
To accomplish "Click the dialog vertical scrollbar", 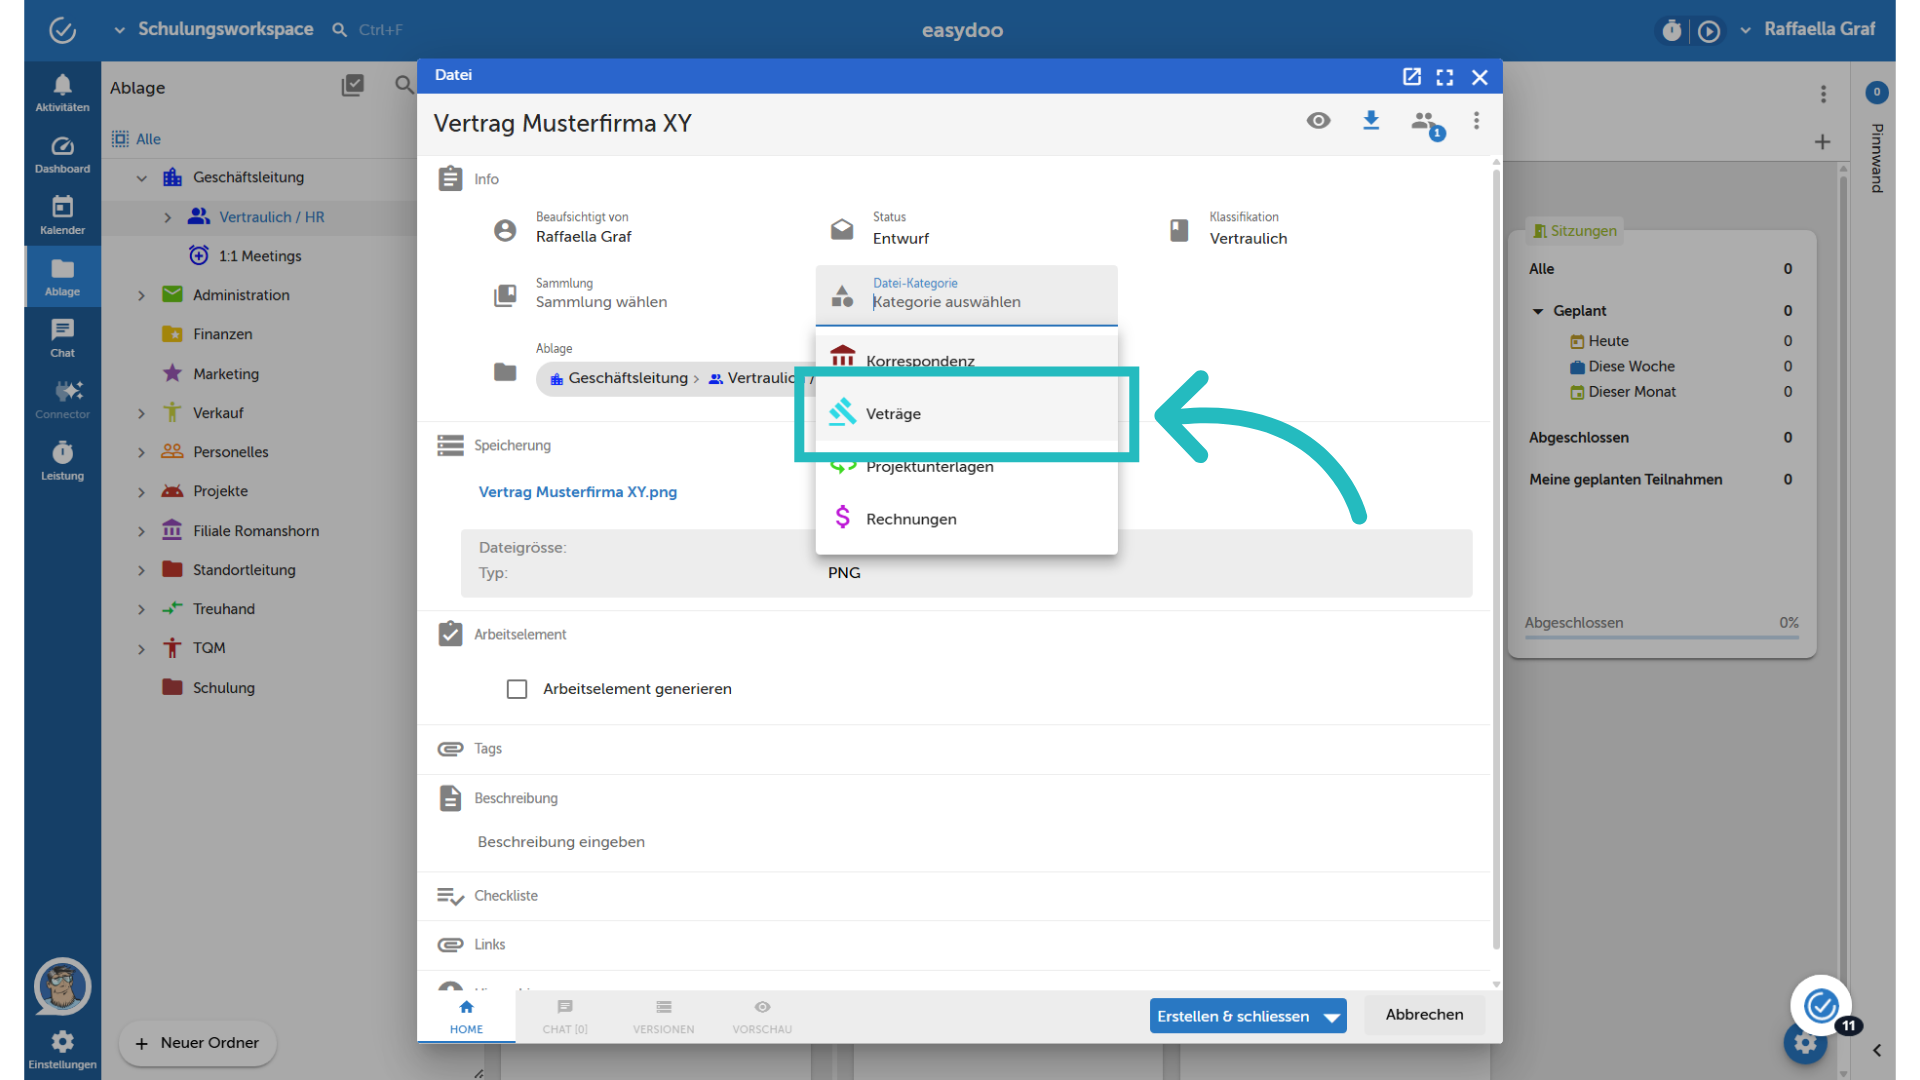I will (1496, 560).
